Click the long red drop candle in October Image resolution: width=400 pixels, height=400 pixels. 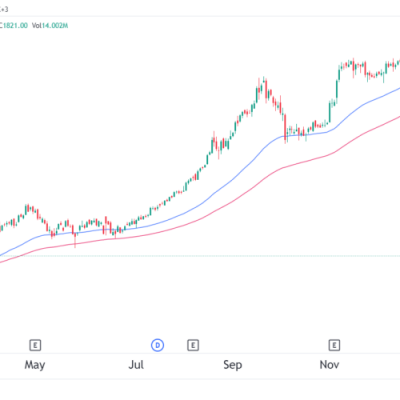(x=286, y=128)
